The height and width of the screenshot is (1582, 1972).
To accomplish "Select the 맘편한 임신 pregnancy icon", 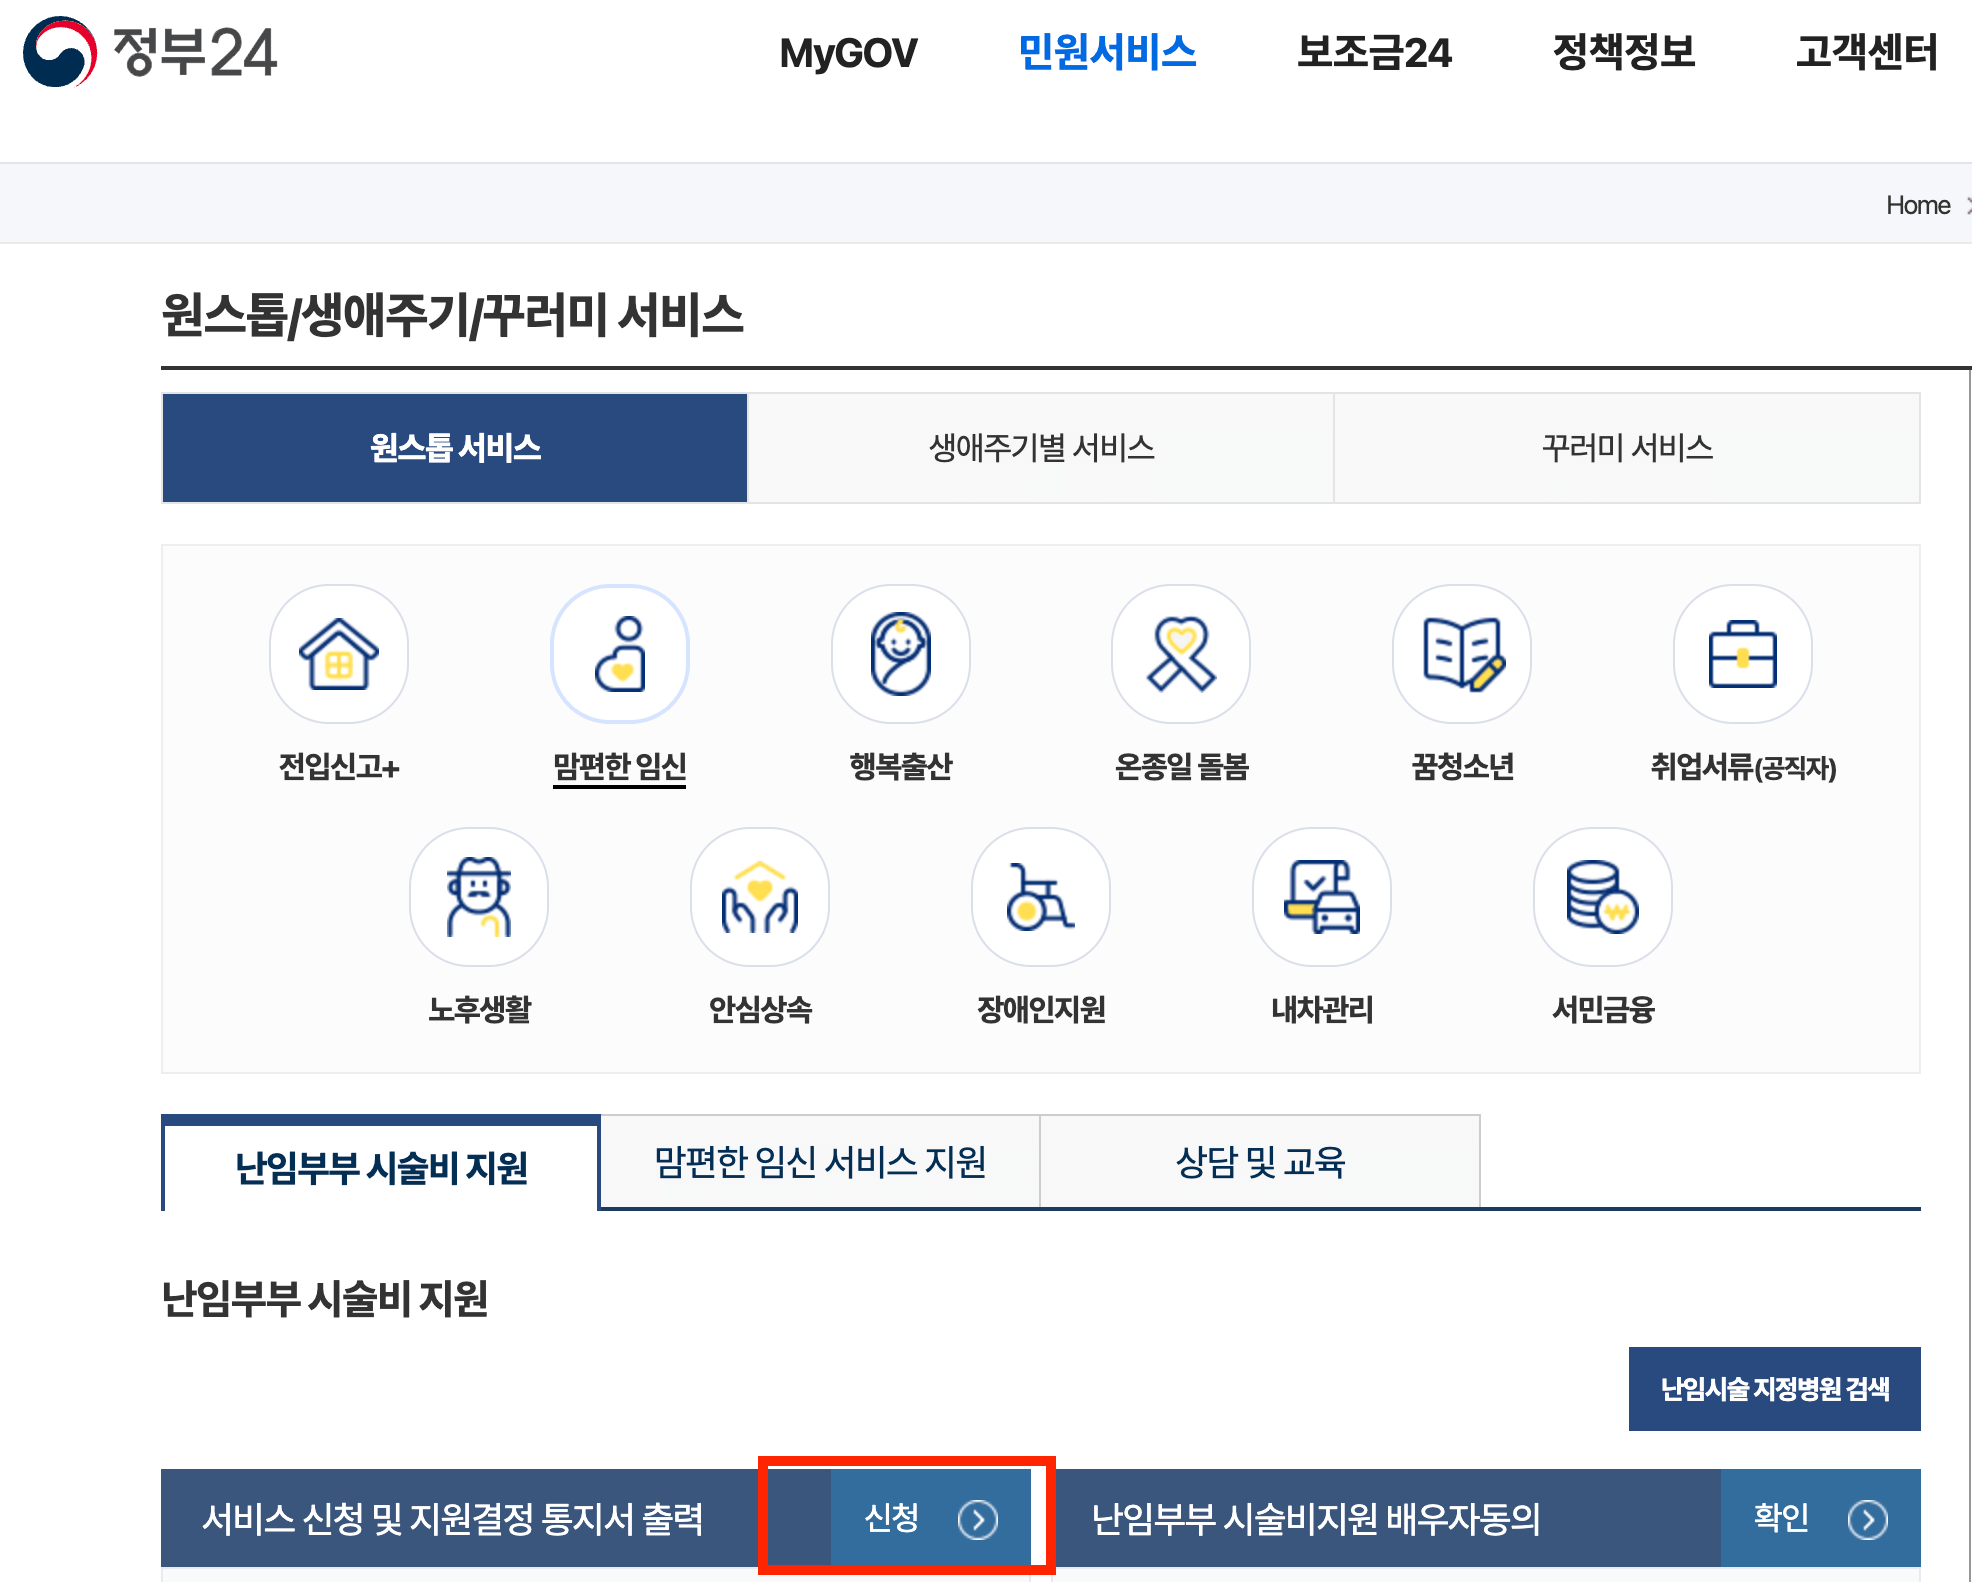I will [620, 654].
